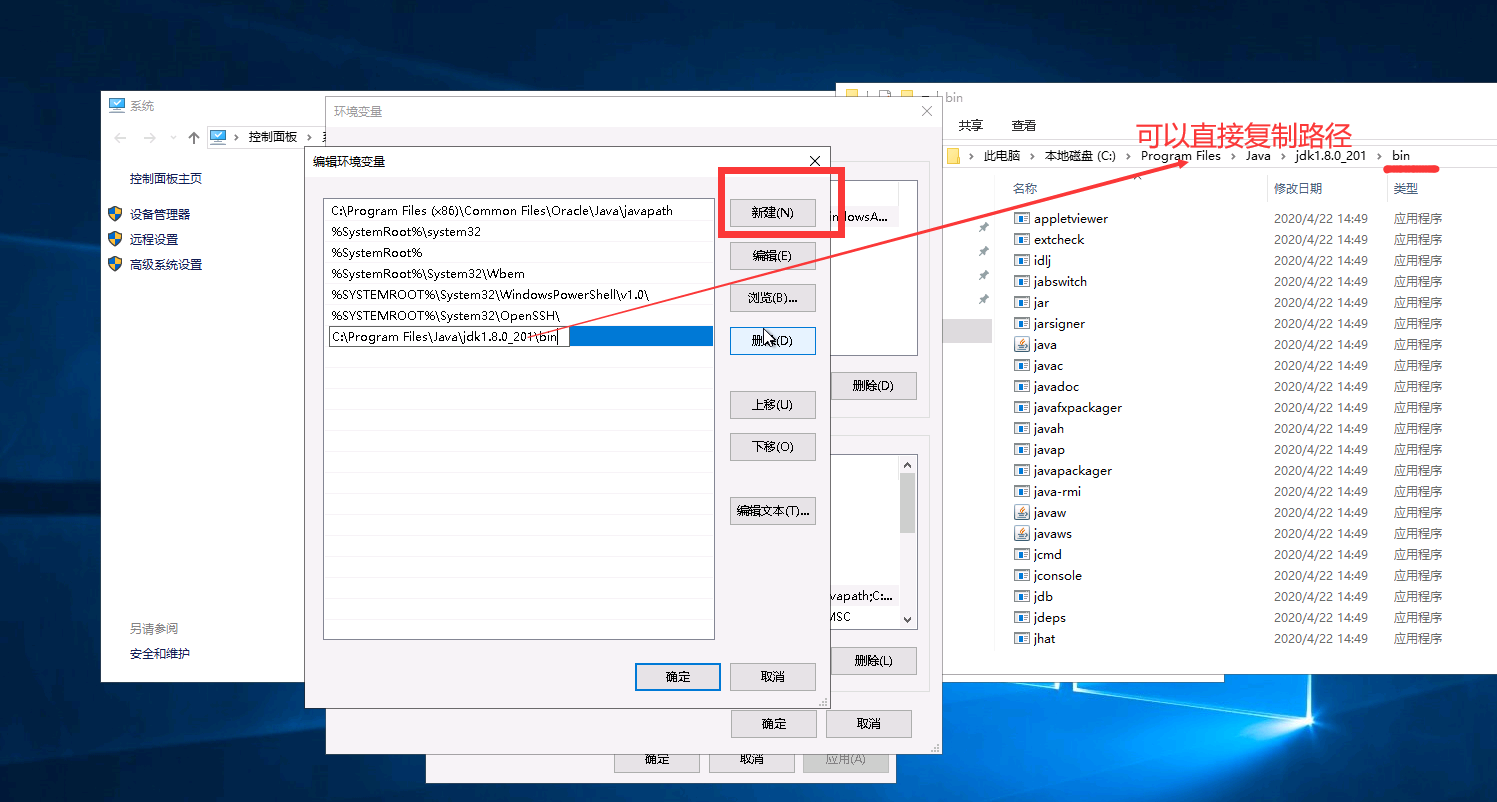The width and height of the screenshot is (1497, 802).
Task: Click the jar file icon
Action: 1022,302
